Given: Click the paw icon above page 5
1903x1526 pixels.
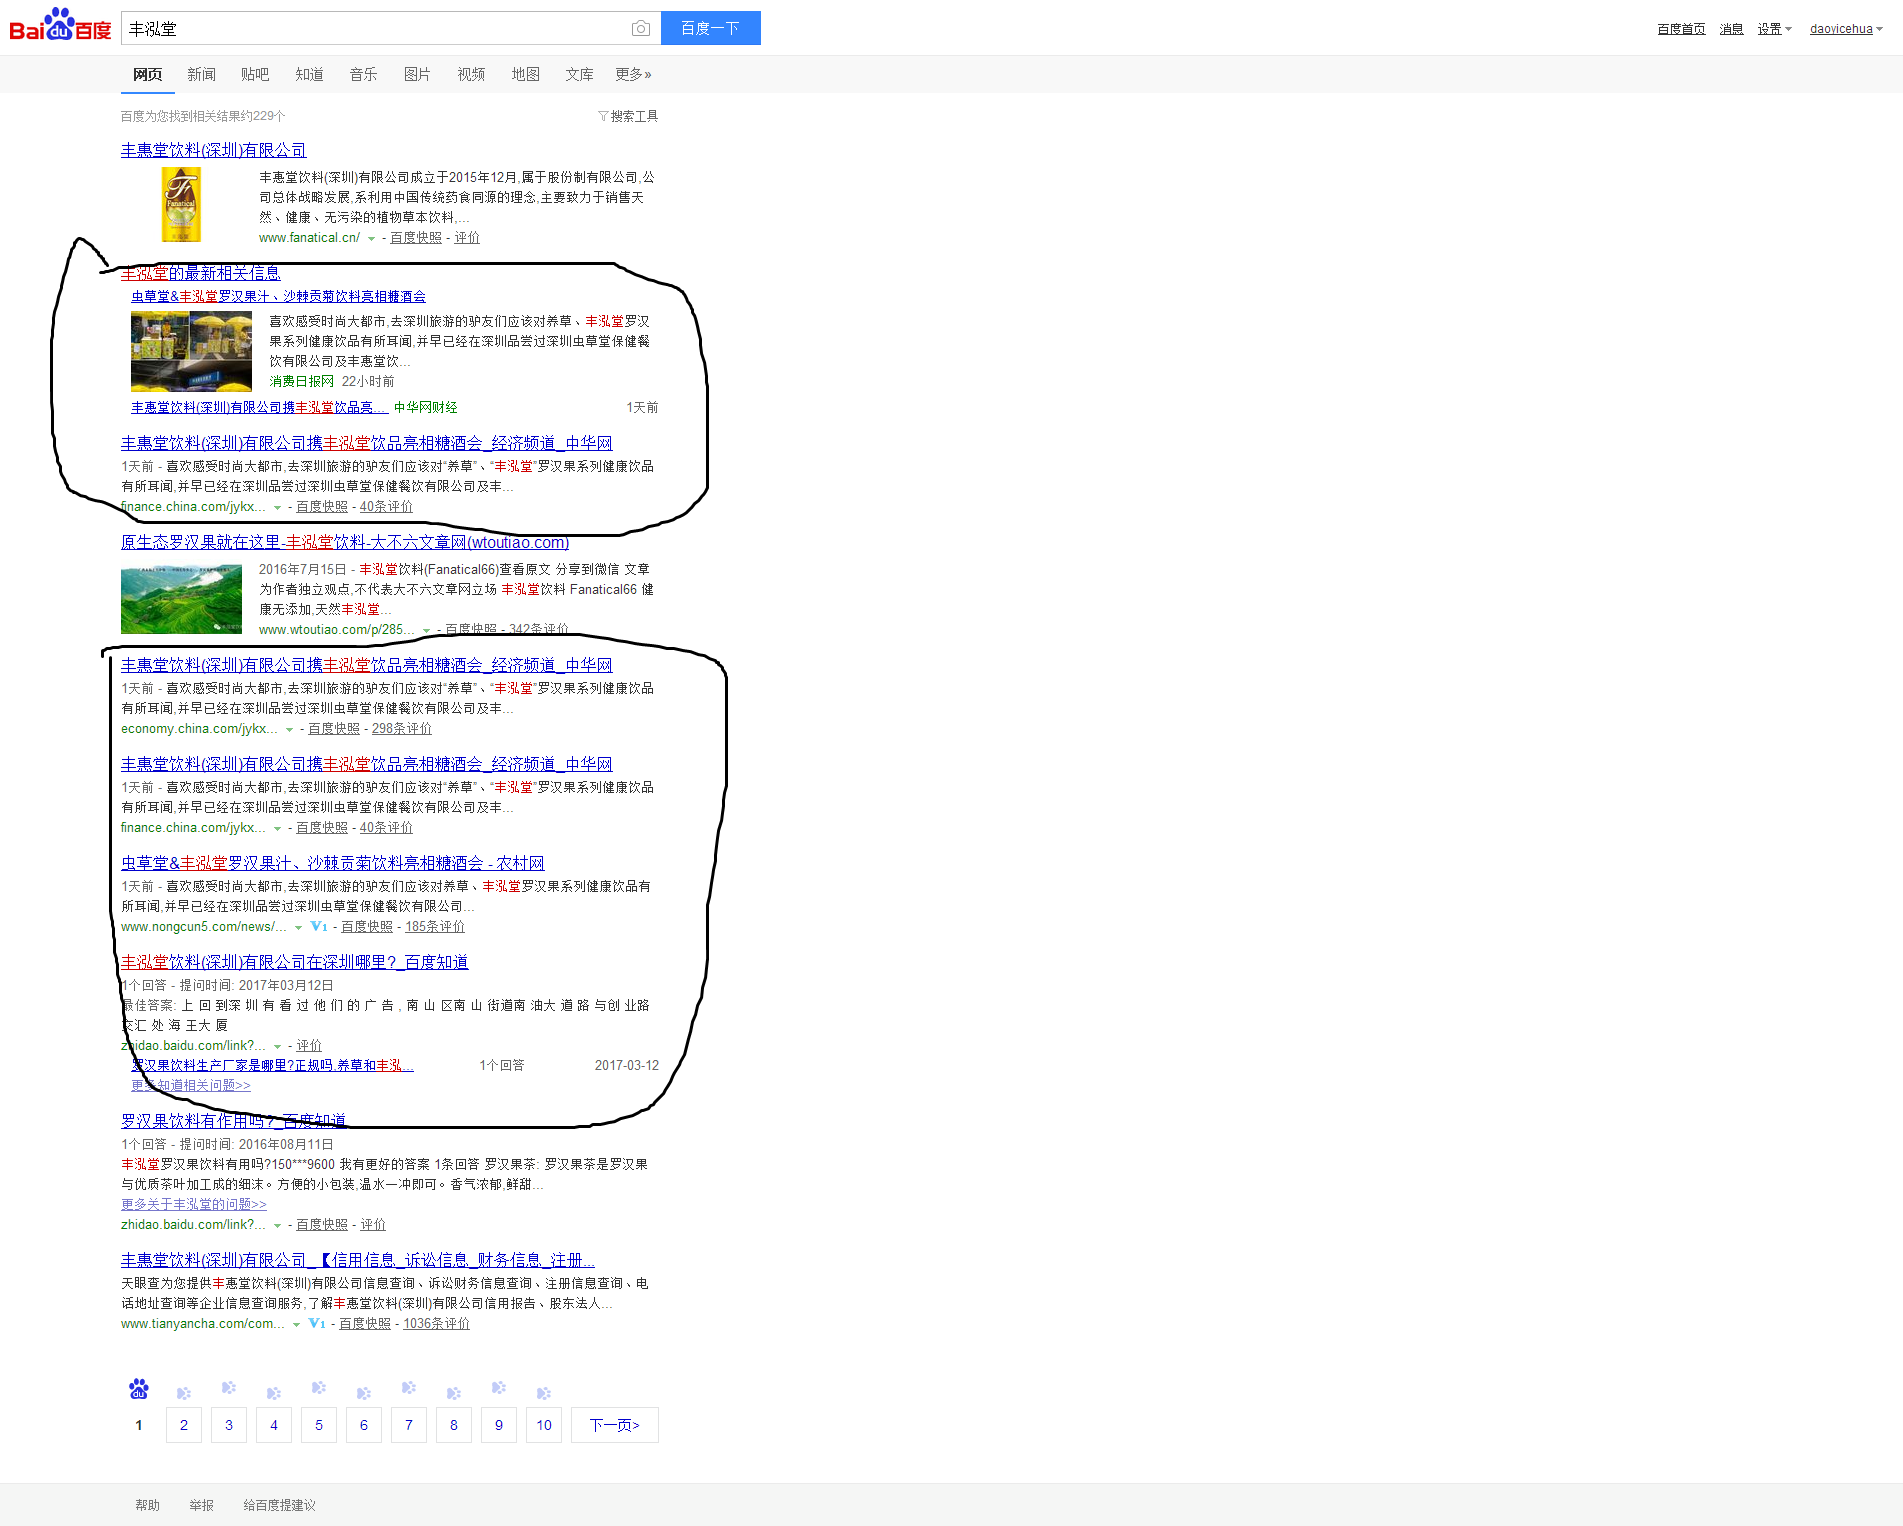Looking at the screenshot, I should point(319,1388).
